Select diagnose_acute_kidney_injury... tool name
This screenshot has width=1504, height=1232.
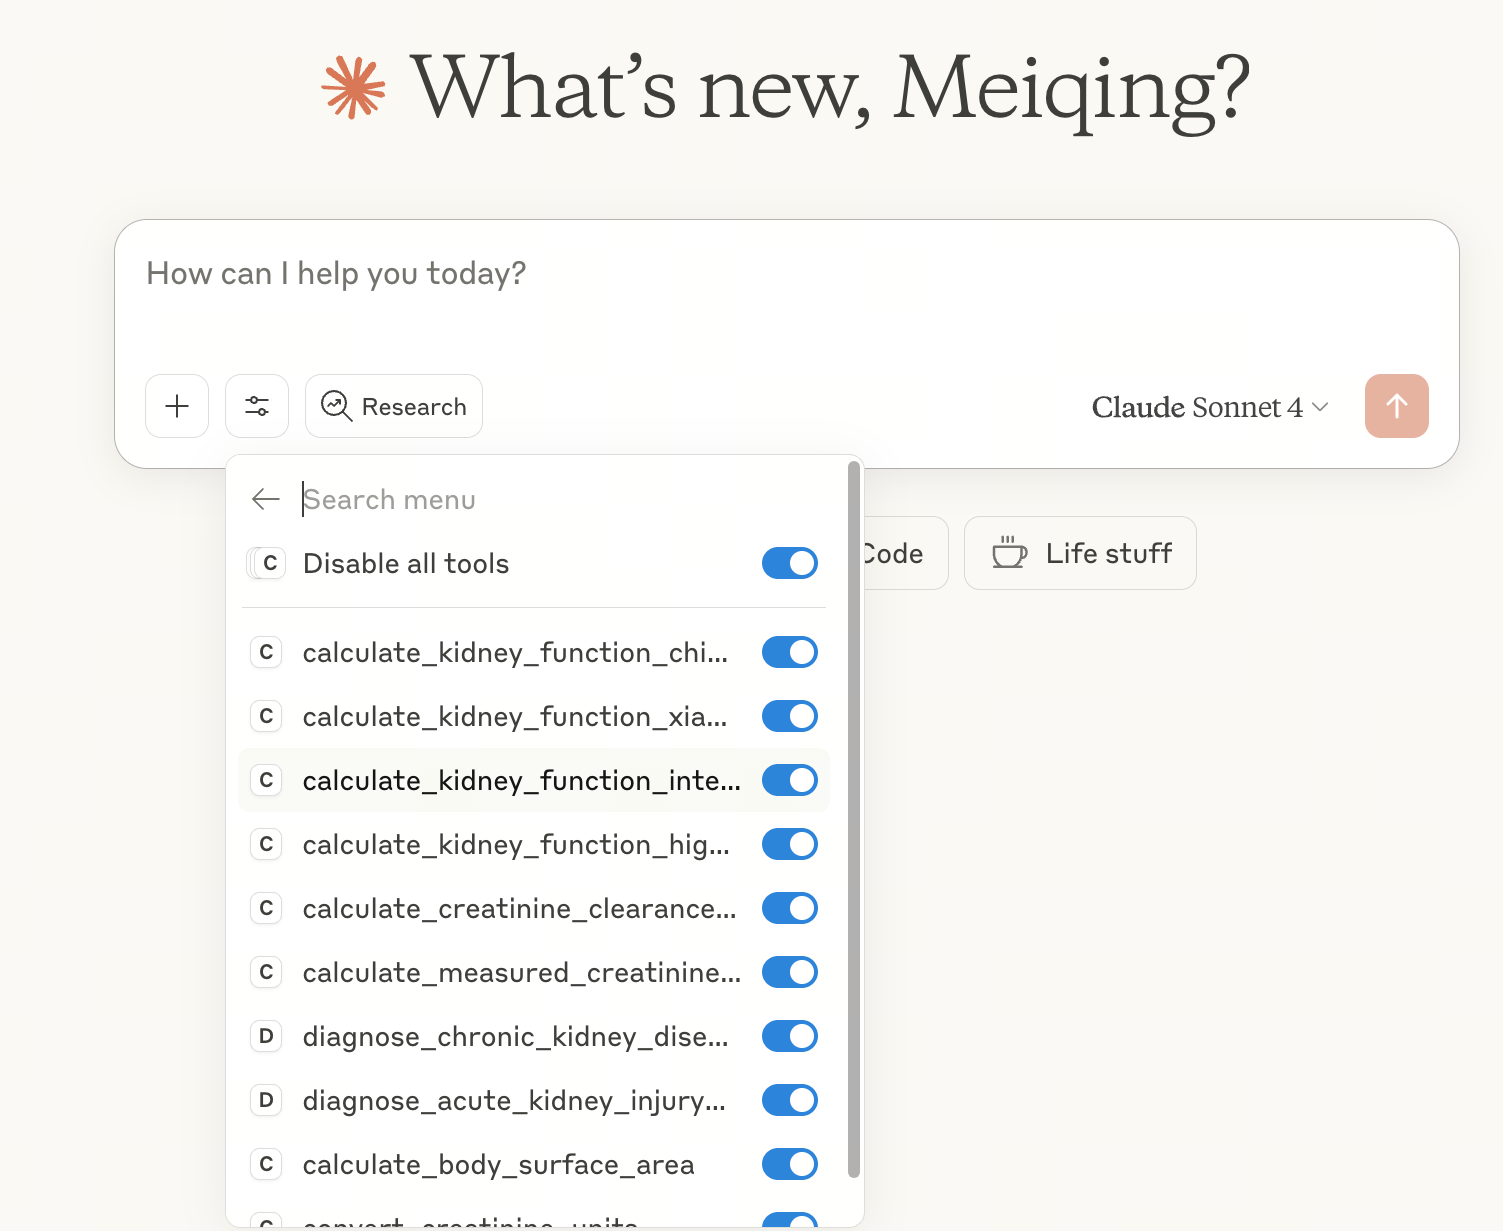(x=514, y=1100)
